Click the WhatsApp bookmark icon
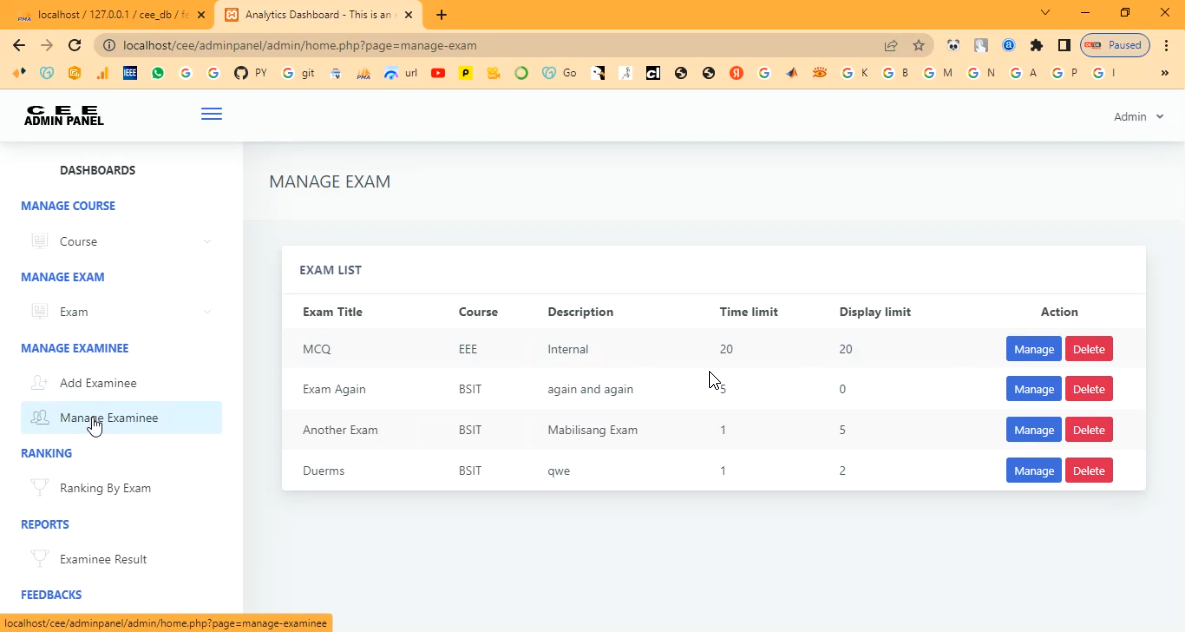 [x=158, y=73]
